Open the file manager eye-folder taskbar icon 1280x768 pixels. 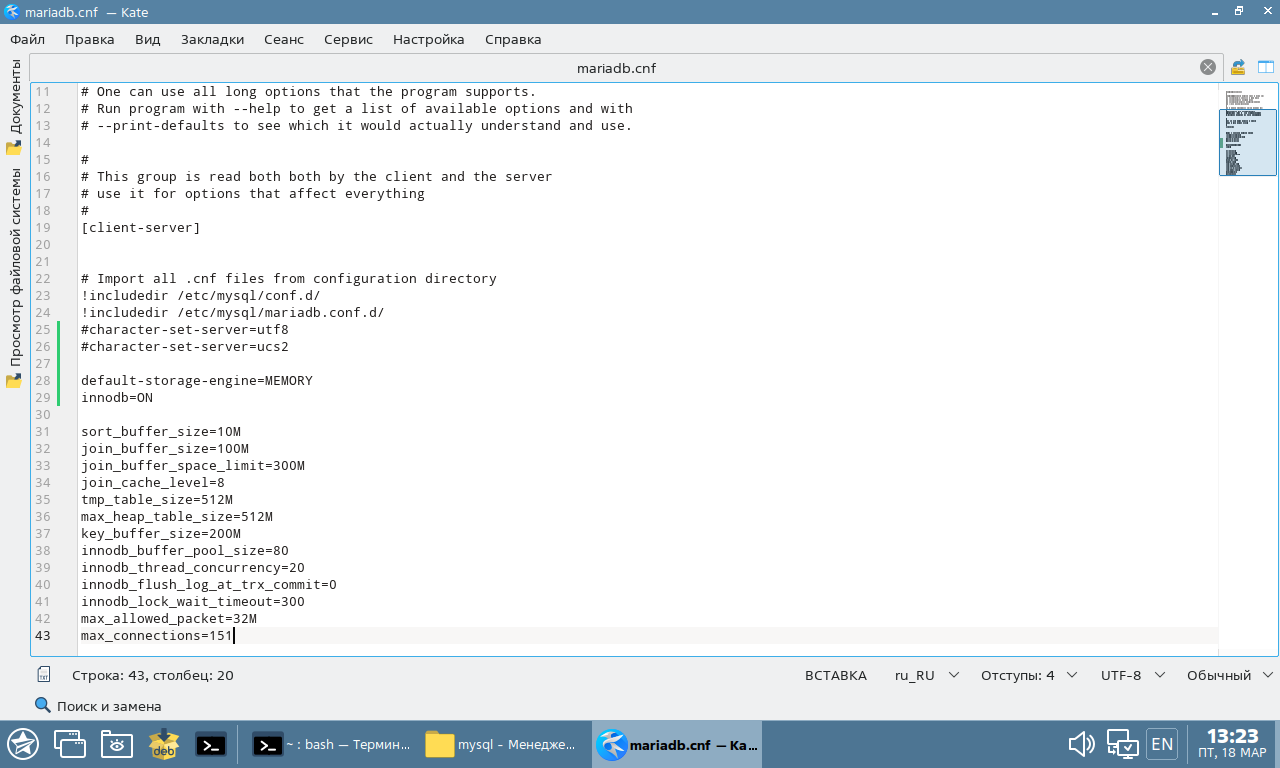[117, 744]
